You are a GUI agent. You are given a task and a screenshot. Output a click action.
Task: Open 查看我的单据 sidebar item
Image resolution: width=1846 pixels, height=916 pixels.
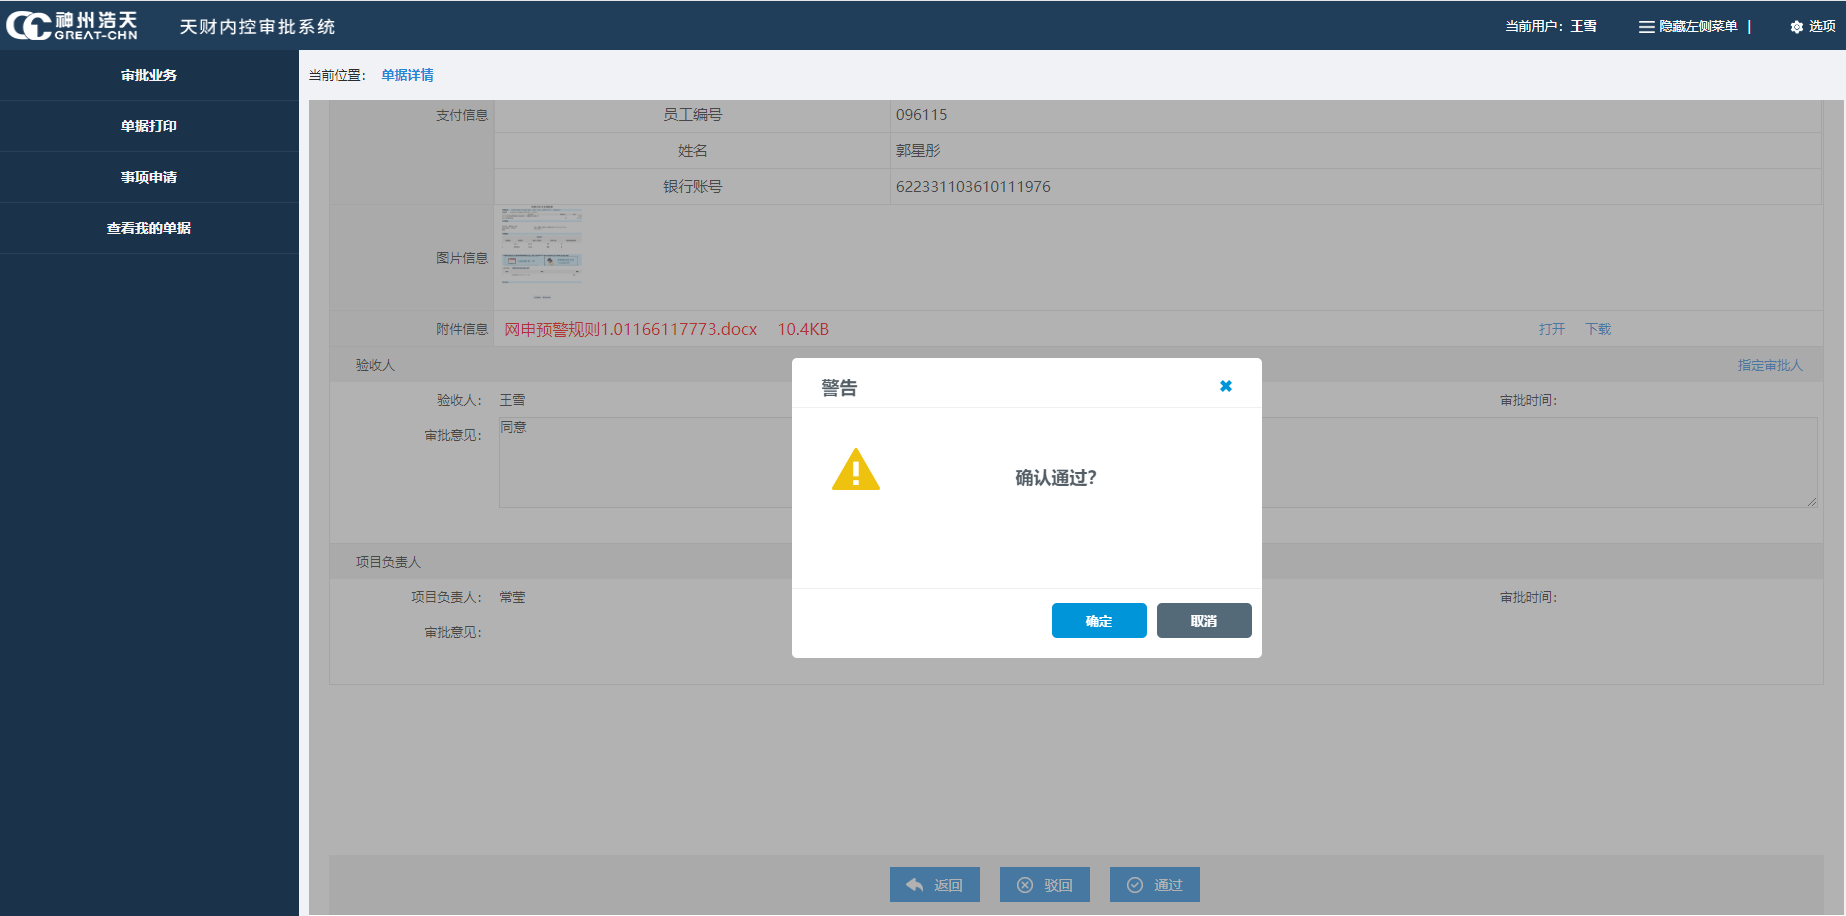pyautogui.click(x=149, y=228)
